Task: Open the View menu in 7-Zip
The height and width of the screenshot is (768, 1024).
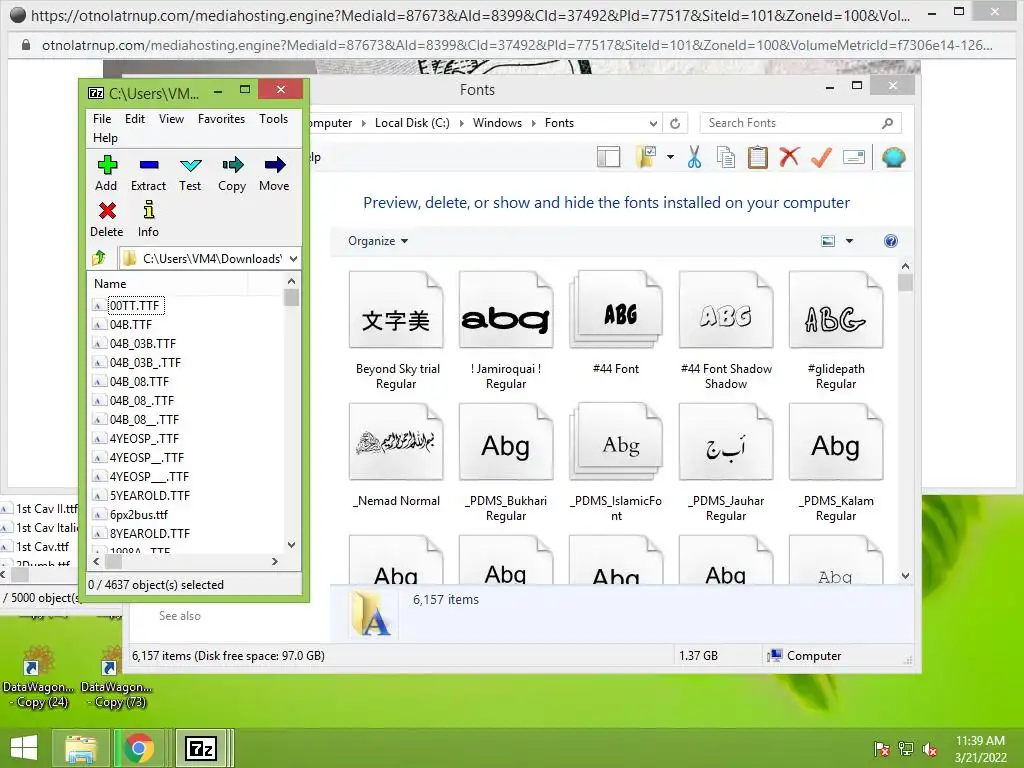Action: pyautogui.click(x=171, y=119)
